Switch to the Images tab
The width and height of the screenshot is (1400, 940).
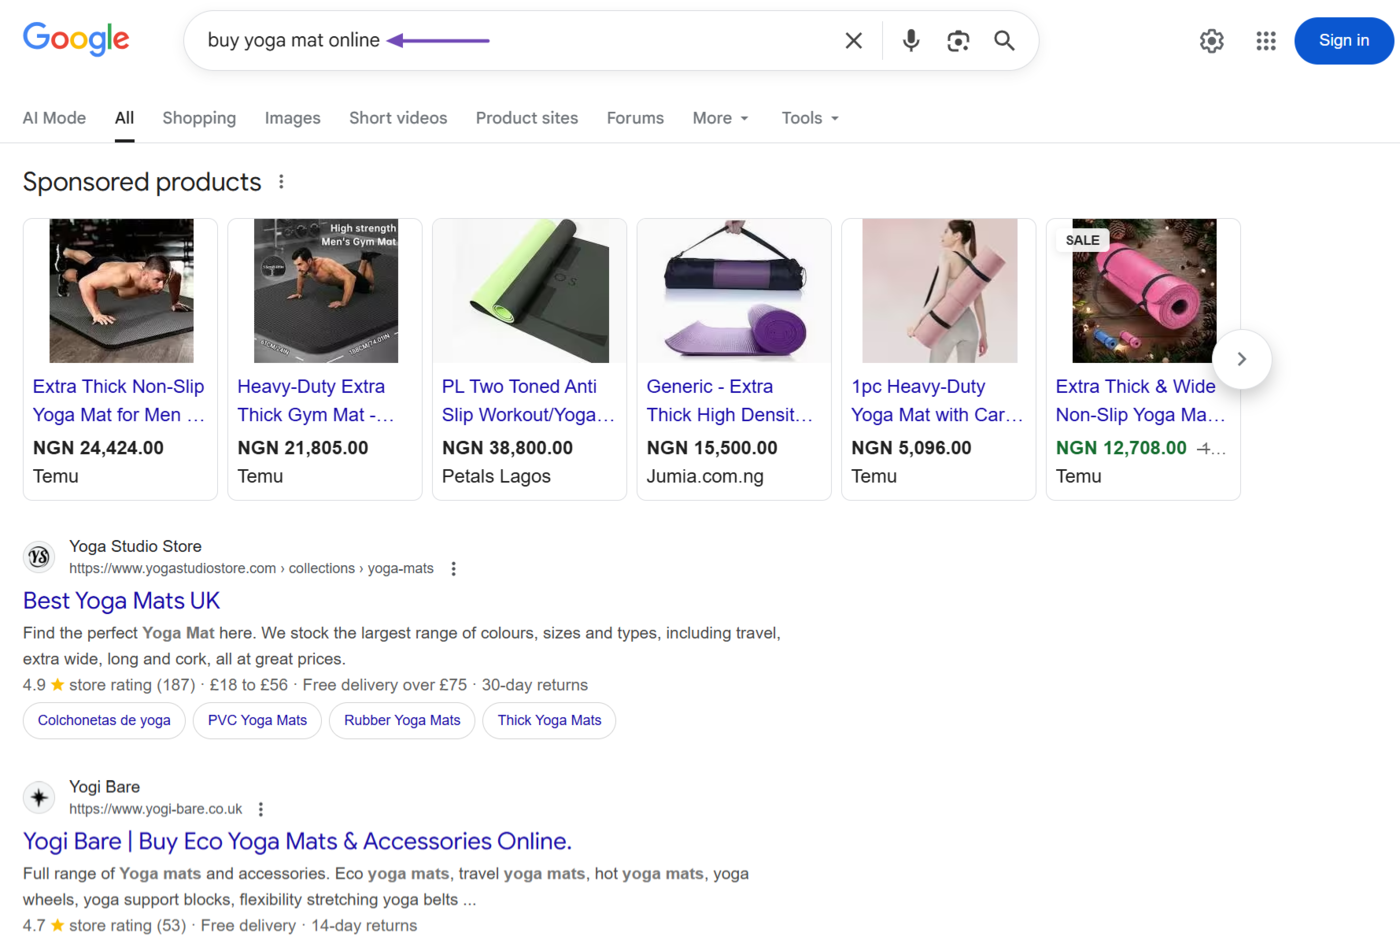point(292,118)
